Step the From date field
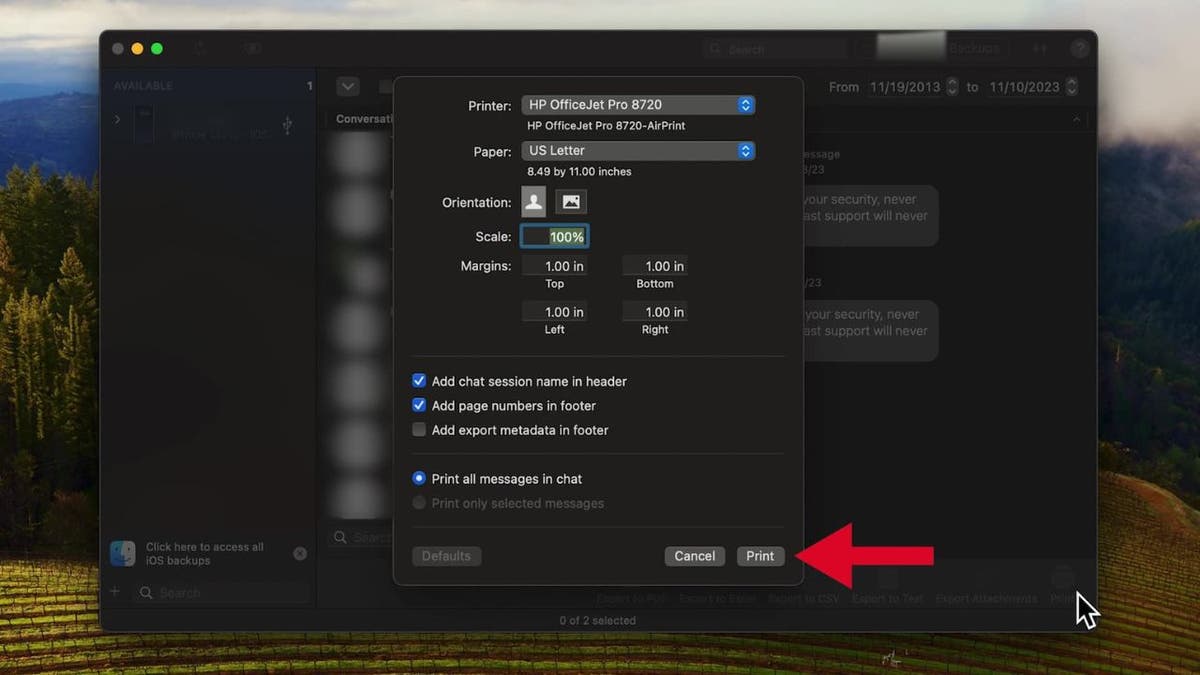1200x675 pixels. 952,87
